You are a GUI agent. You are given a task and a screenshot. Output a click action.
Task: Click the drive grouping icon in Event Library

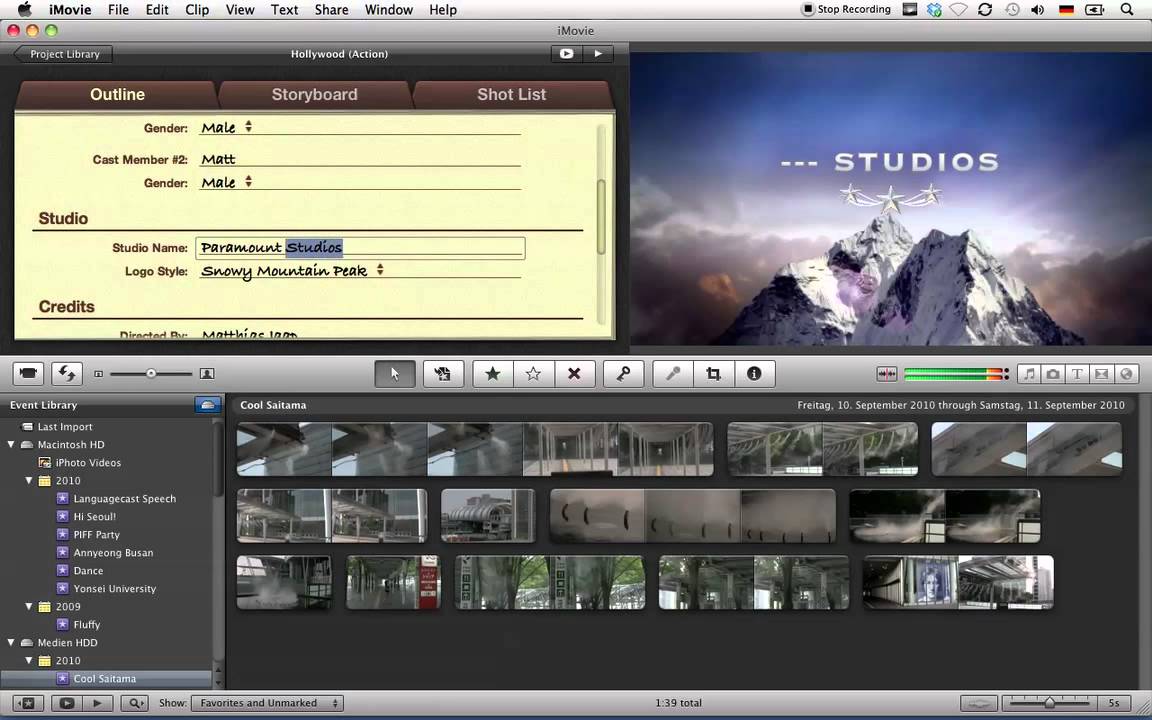(208, 405)
